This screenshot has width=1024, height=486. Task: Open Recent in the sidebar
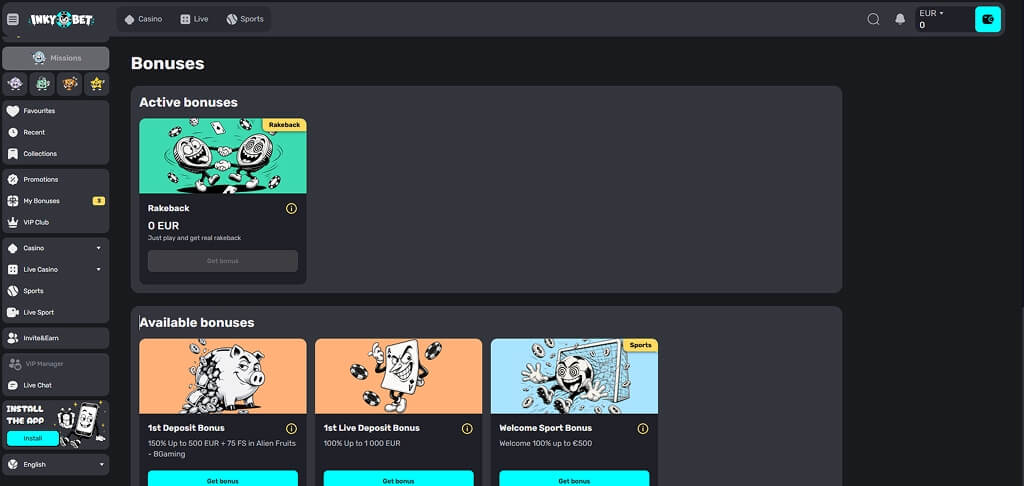pyautogui.click(x=56, y=133)
